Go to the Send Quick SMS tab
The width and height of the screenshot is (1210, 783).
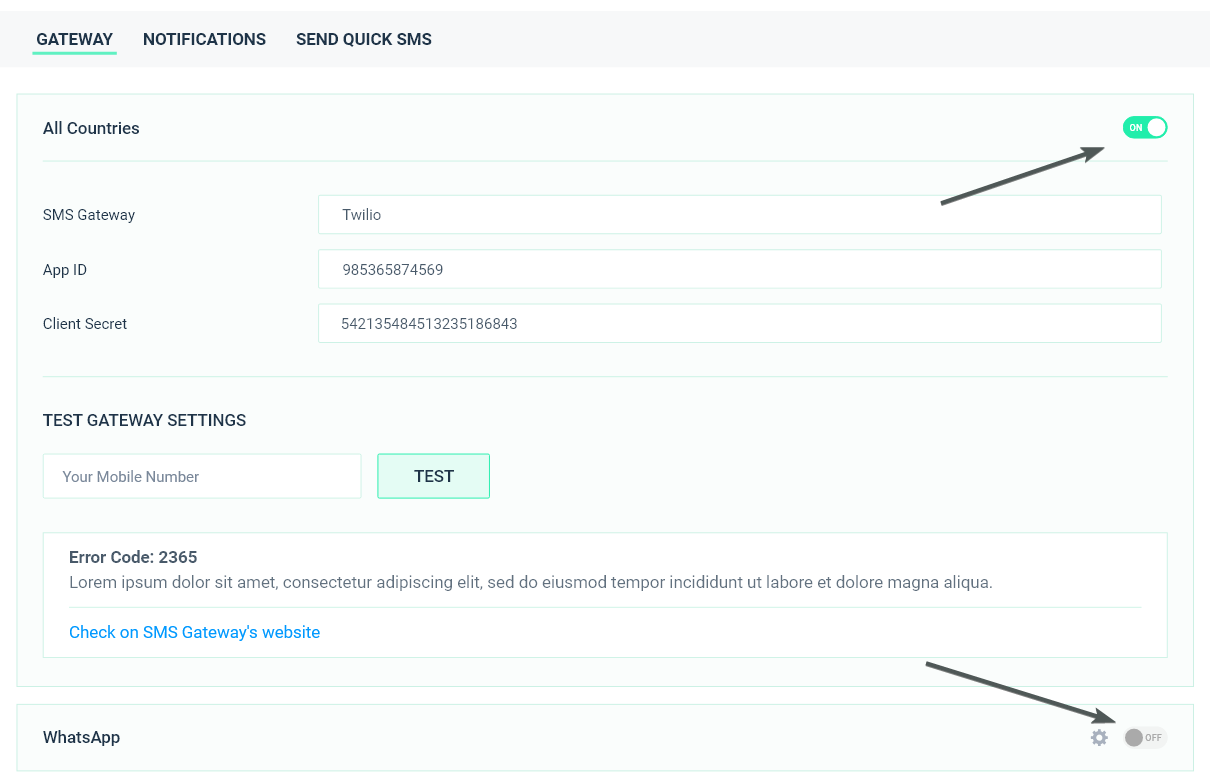pos(364,40)
